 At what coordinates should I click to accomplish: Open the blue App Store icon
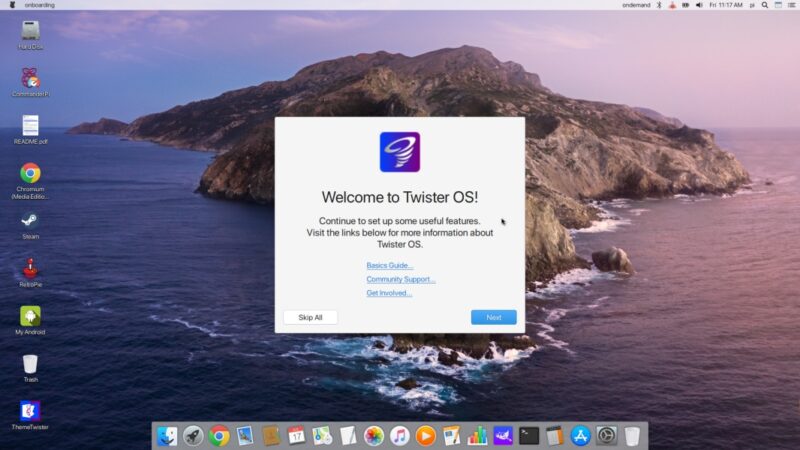581,436
